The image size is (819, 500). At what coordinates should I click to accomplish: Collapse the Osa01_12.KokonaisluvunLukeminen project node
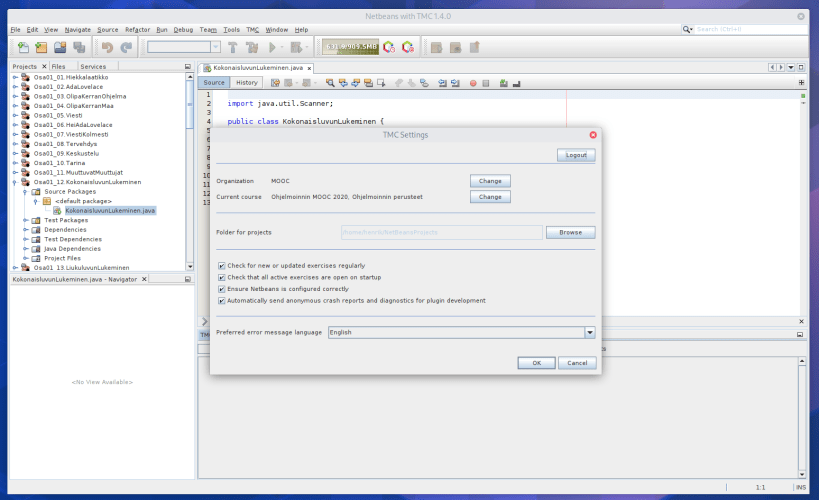15,182
